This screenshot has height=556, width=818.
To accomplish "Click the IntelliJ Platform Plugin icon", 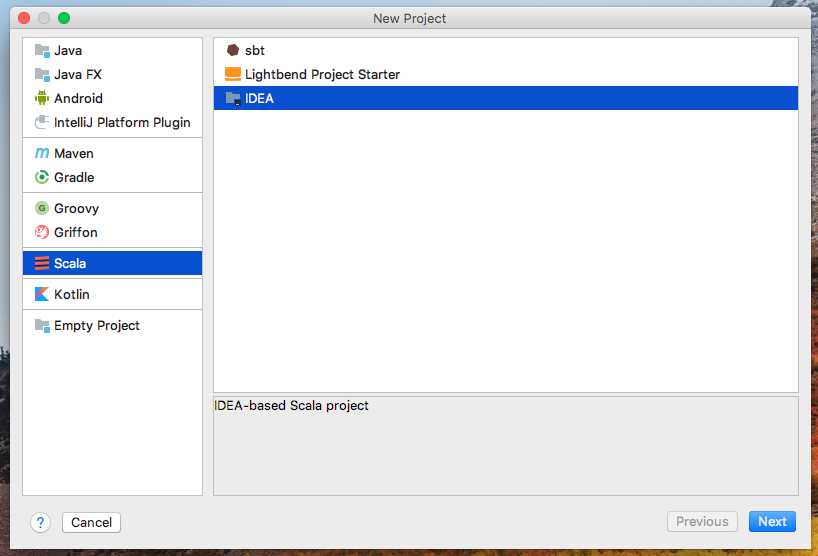I will point(42,122).
